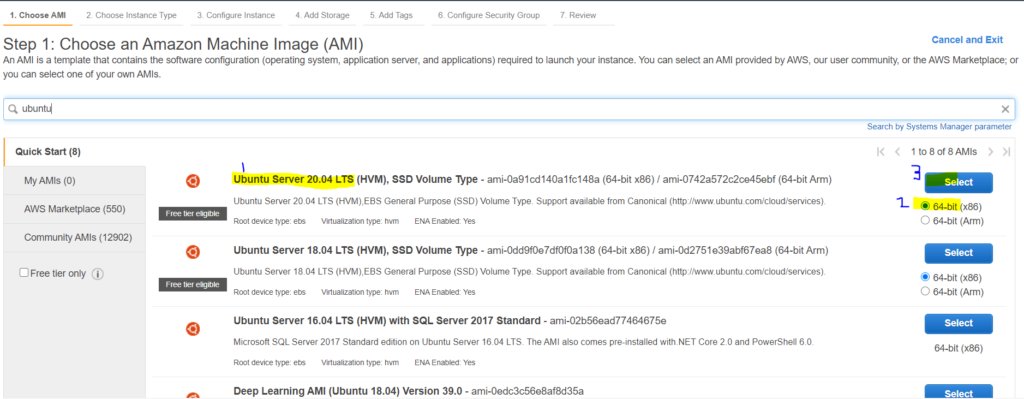
Task: Open the My AMIs (0) category
Action: (x=74, y=181)
